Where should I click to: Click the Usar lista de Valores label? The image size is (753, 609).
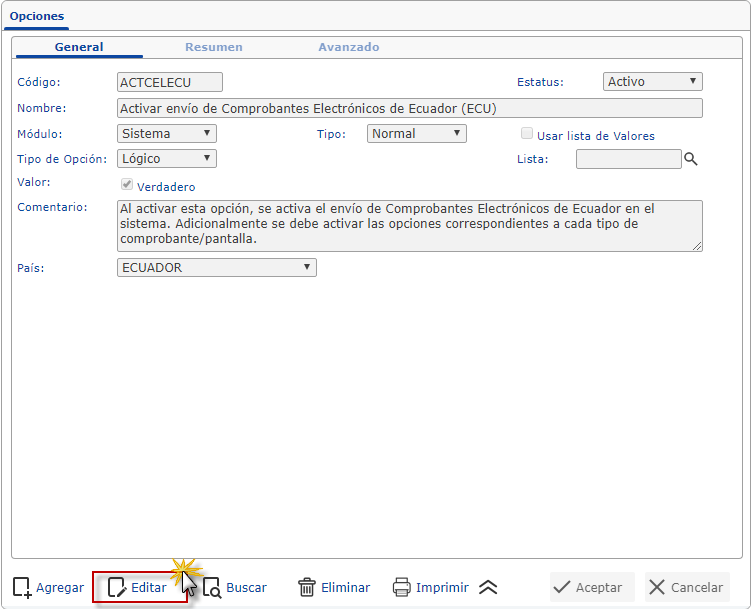pyautogui.click(x=595, y=136)
